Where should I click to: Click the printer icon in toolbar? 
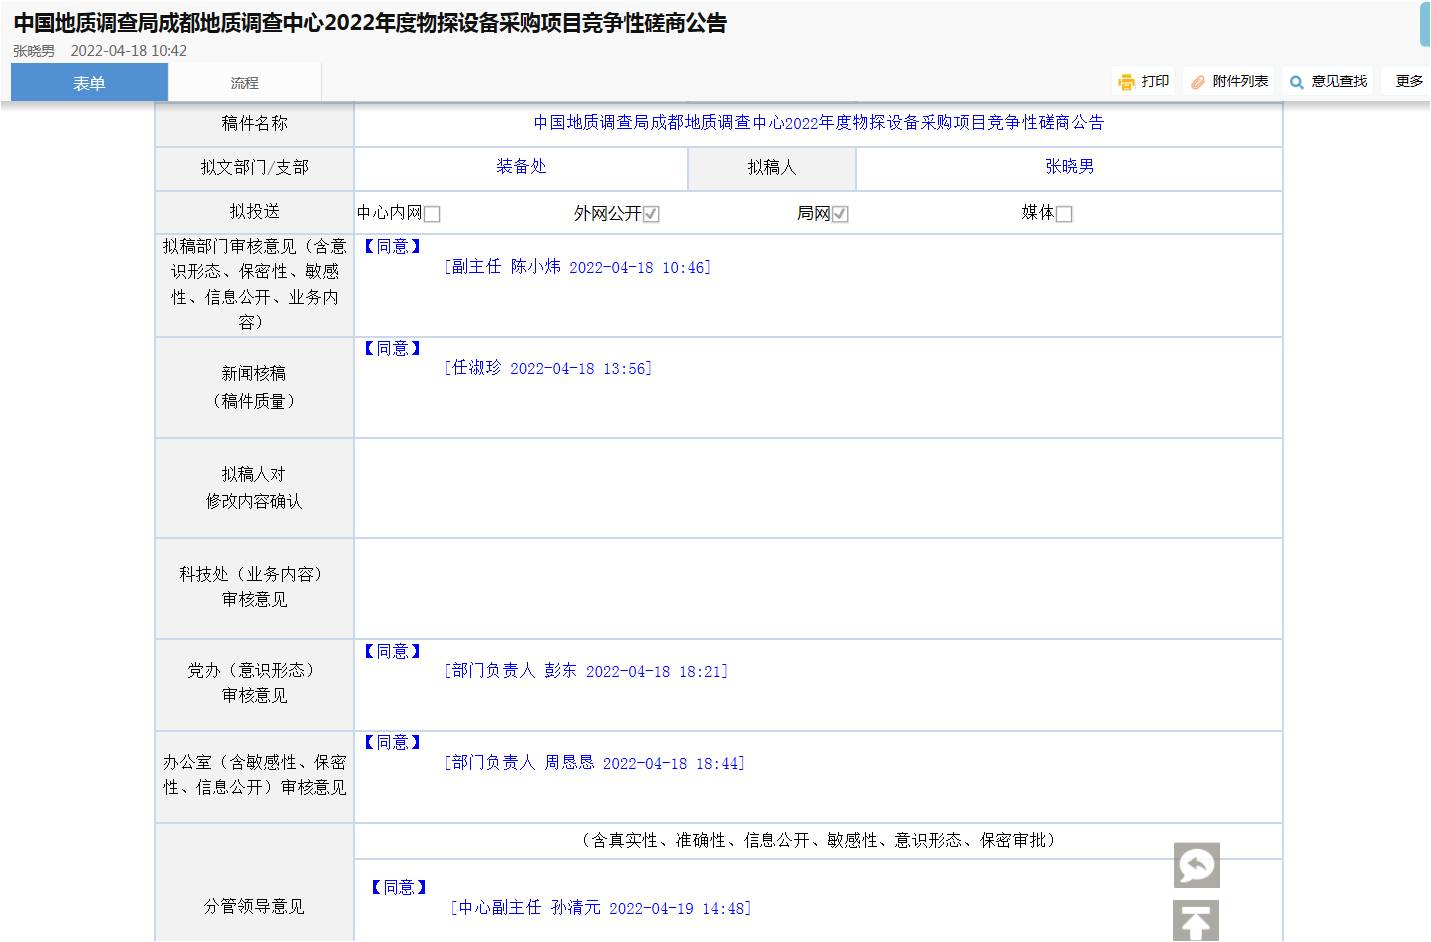[x=1127, y=82]
